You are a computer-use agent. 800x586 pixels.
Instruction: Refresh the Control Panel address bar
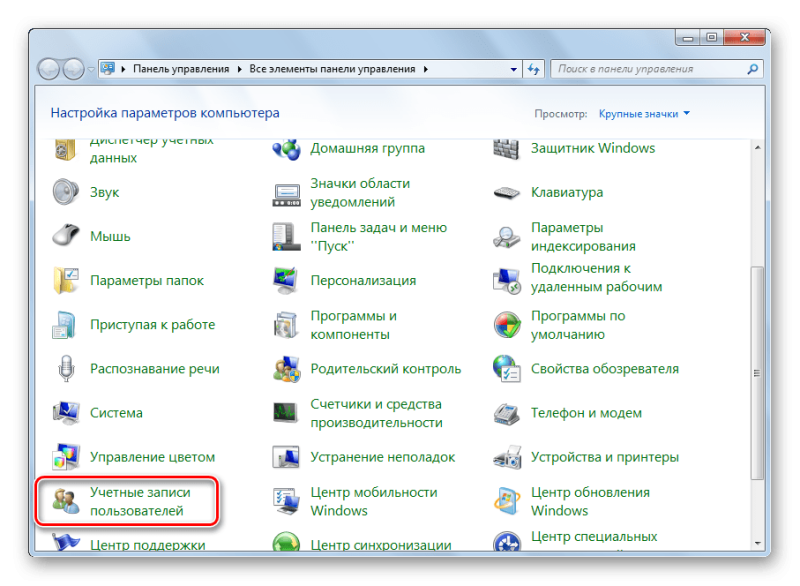(534, 69)
